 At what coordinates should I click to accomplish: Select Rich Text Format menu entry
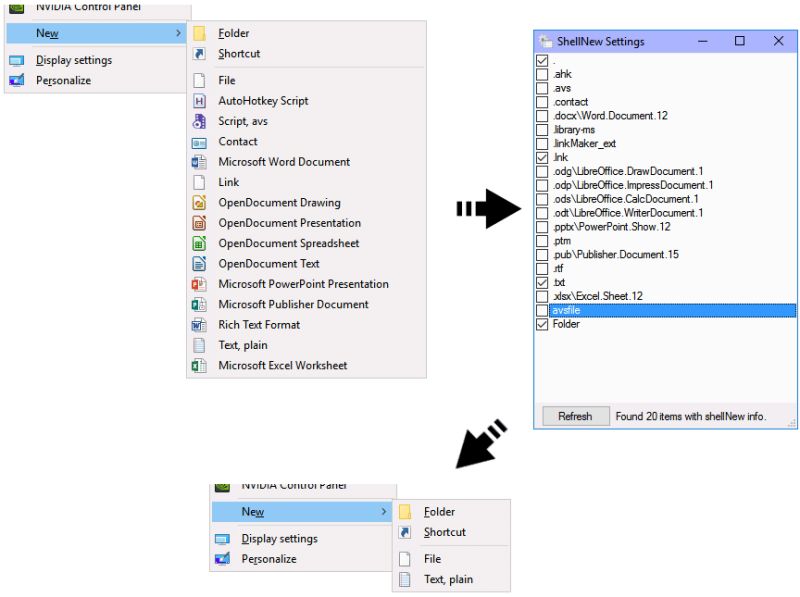coord(306,325)
